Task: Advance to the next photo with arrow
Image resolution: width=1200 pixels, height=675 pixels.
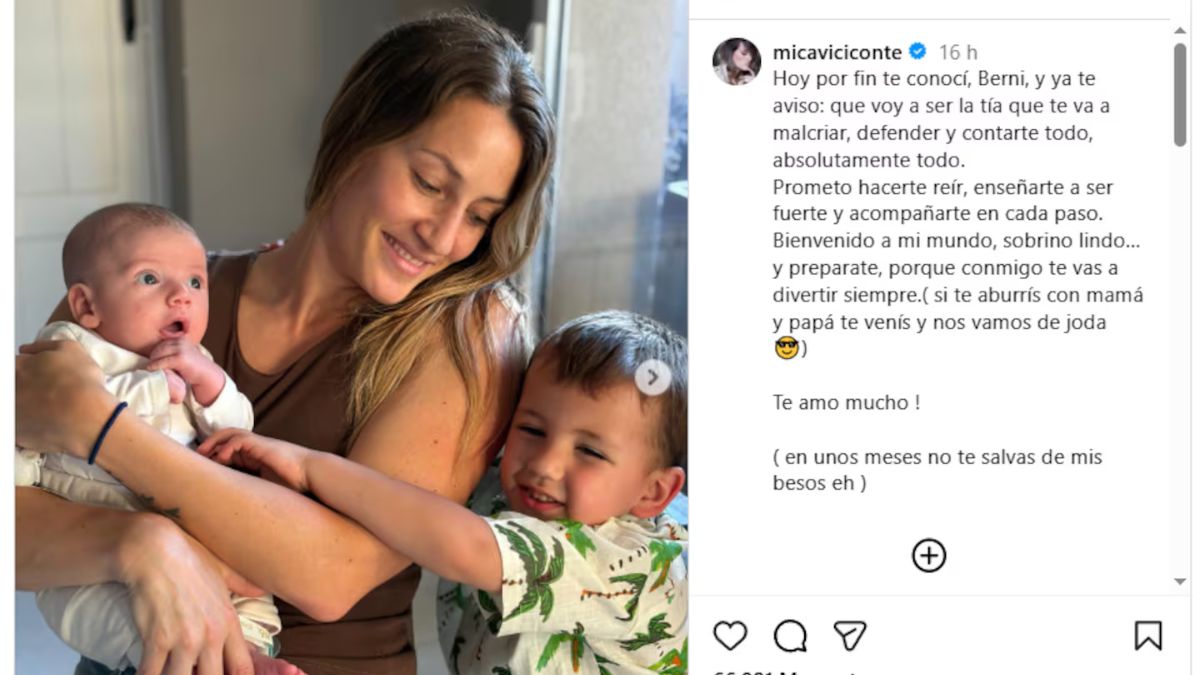Action: (x=653, y=377)
